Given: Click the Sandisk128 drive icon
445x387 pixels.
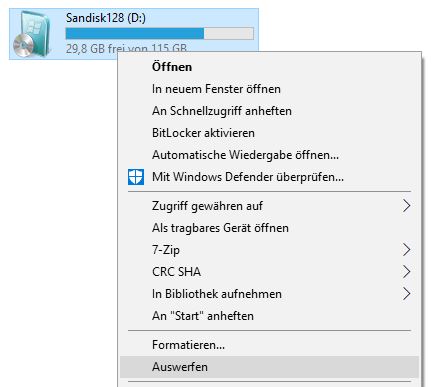Looking at the screenshot, I should [32, 34].
